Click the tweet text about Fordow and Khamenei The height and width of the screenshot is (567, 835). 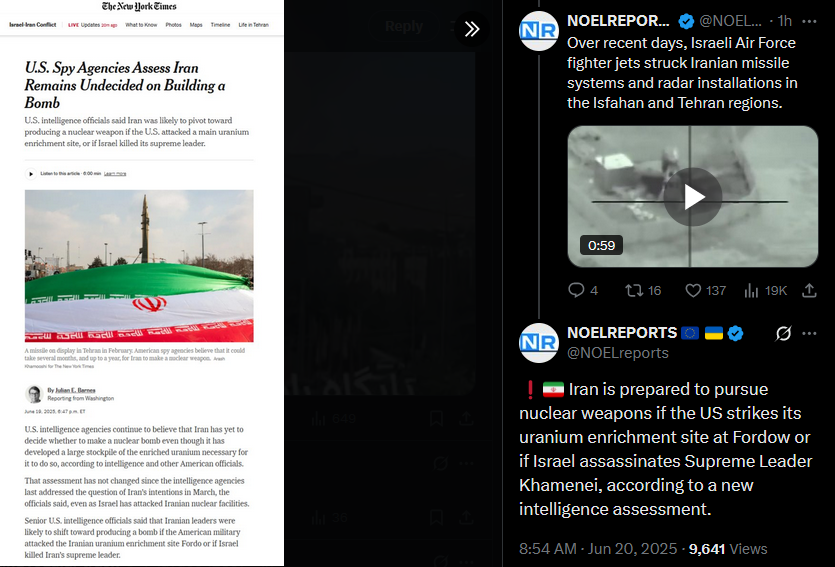coord(666,449)
